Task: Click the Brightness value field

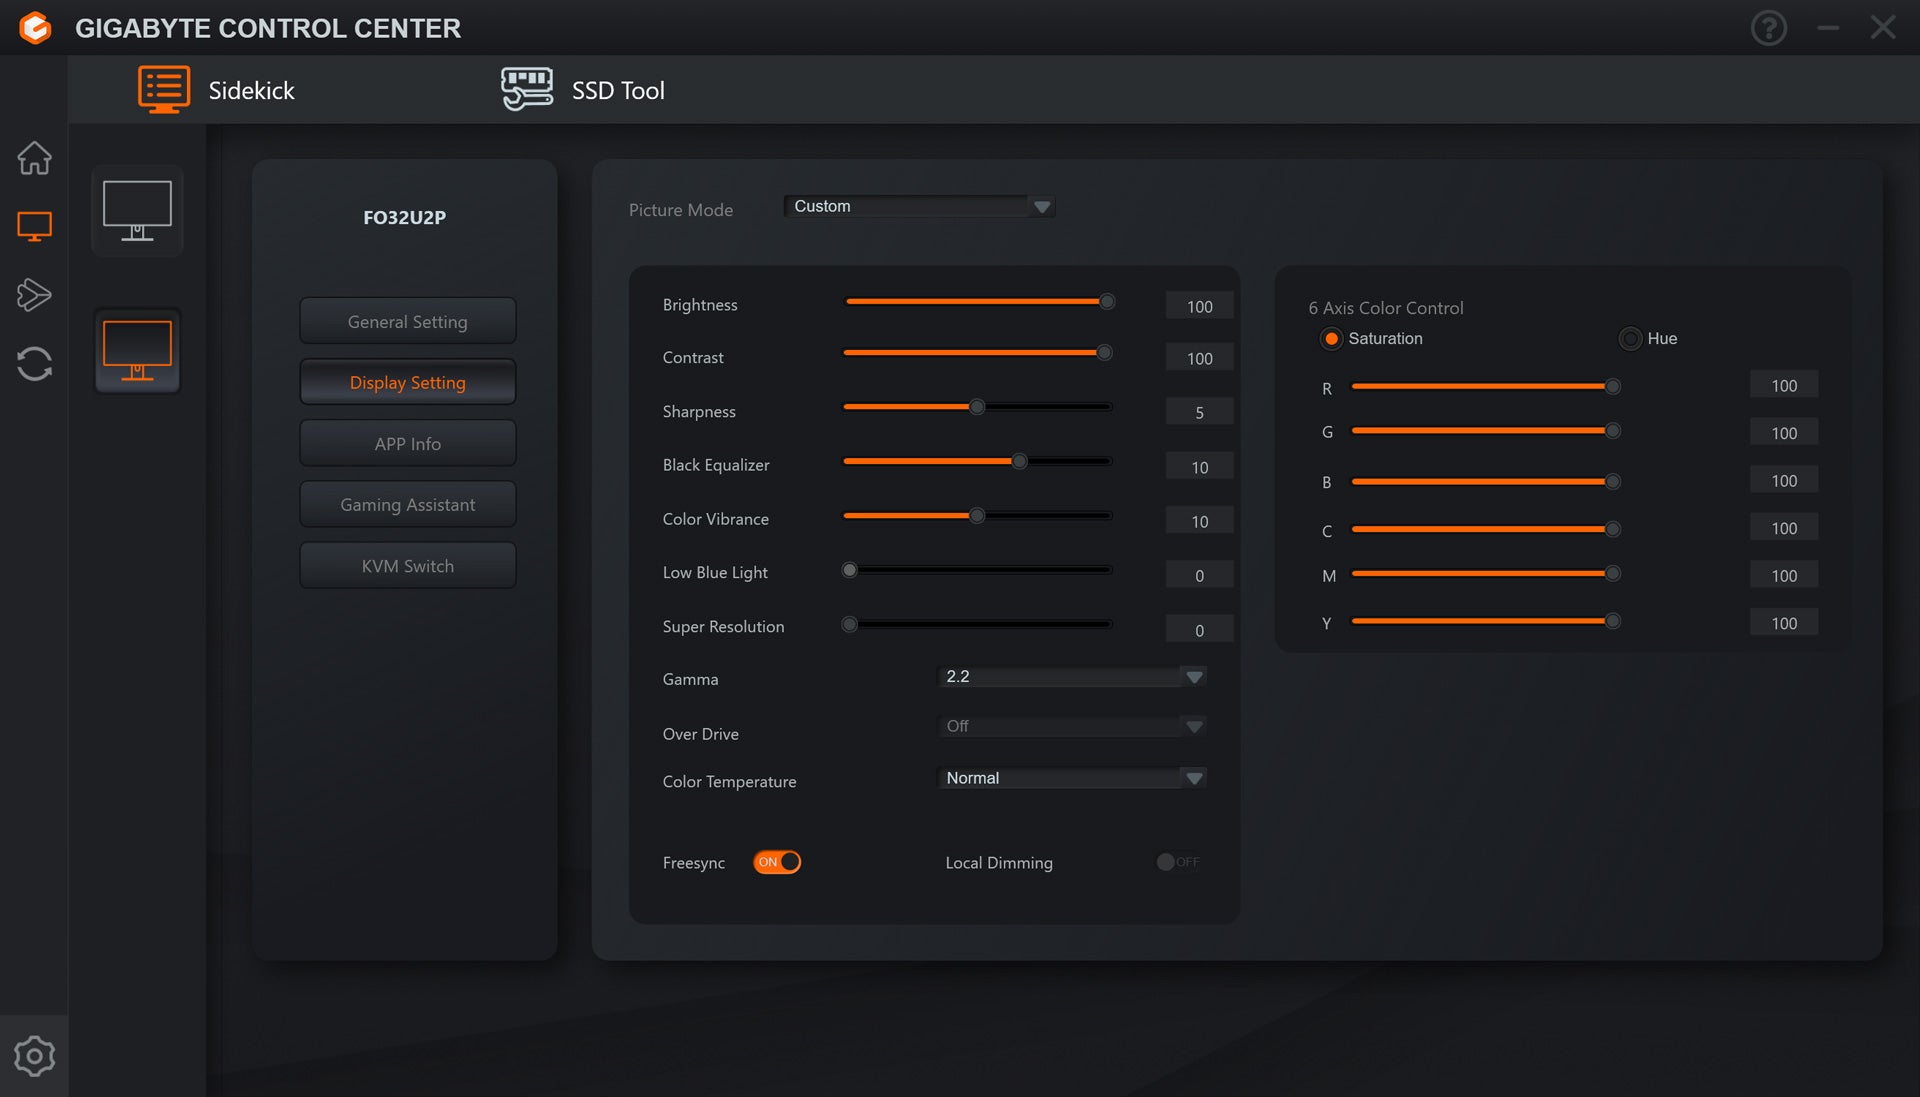Action: pyautogui.click(x=1199, y=306)
